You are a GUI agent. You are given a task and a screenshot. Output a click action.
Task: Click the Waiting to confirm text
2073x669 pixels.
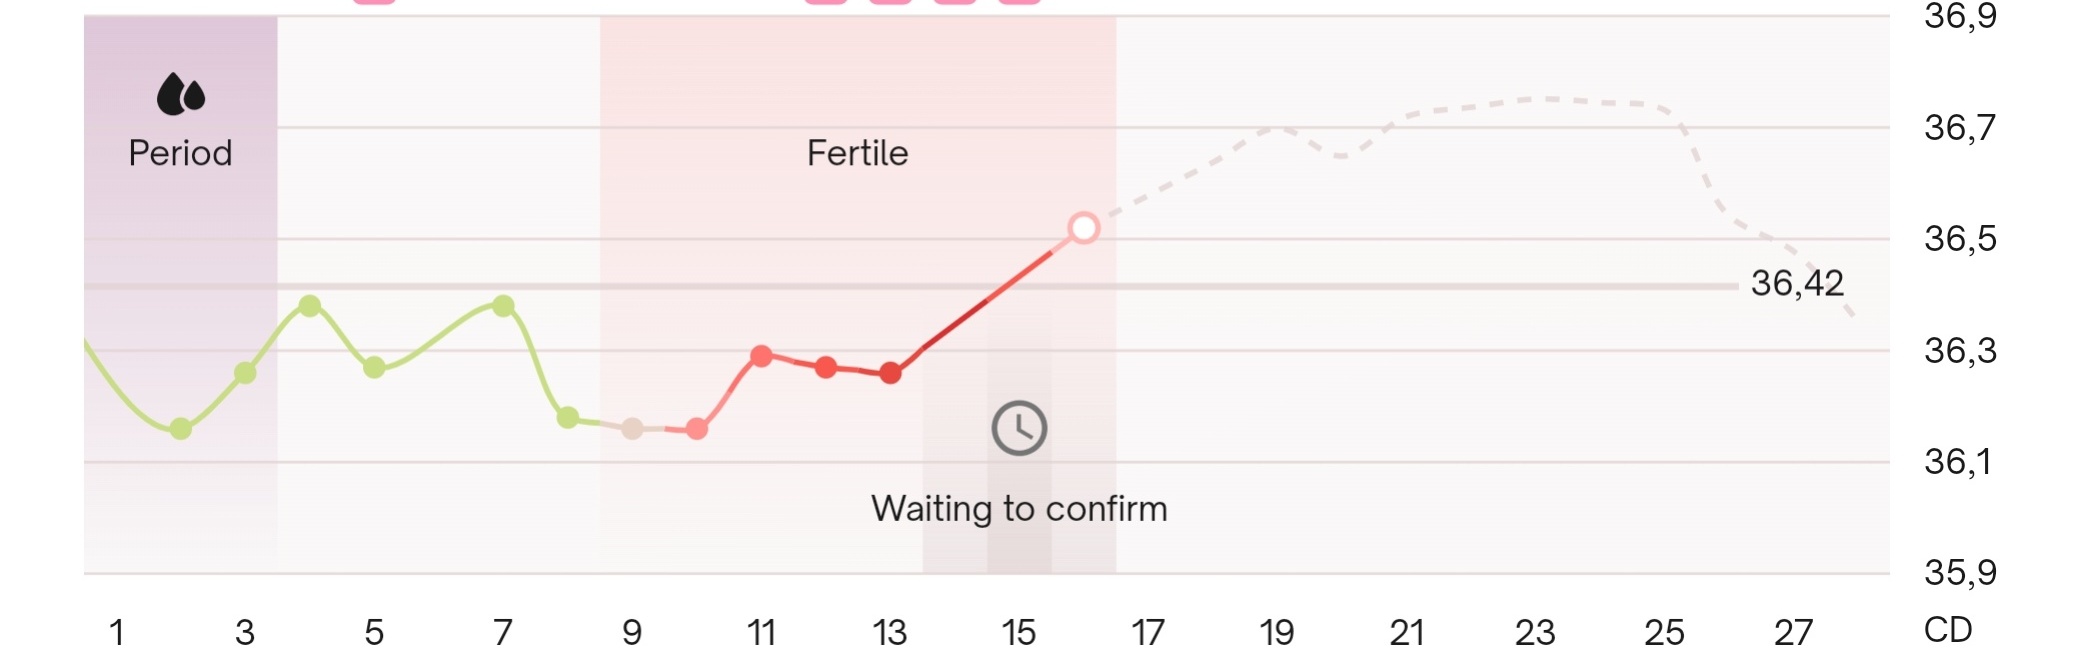tap(1019, 509)
